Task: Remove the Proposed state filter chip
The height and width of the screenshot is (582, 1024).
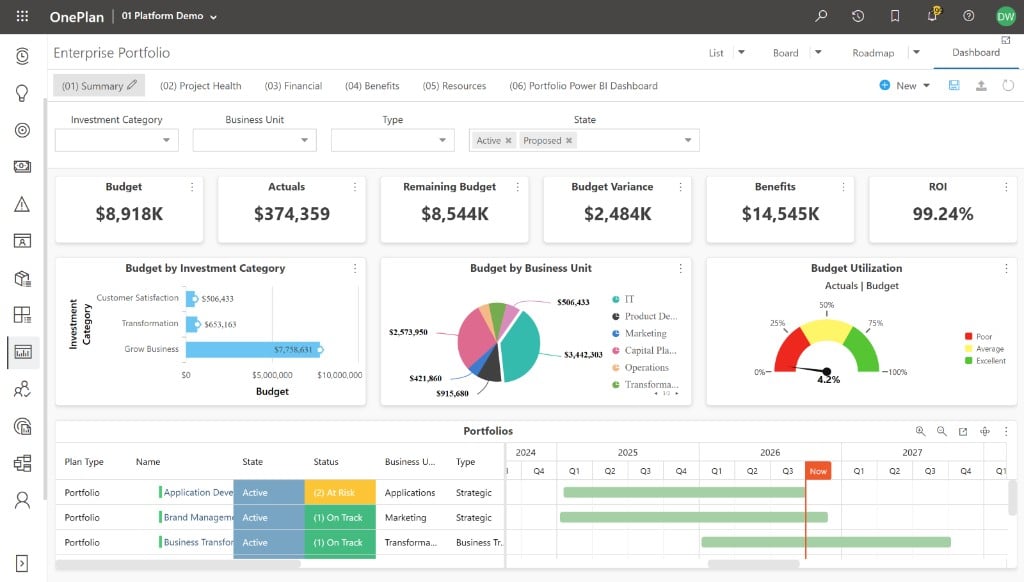Action: (569, 140)
